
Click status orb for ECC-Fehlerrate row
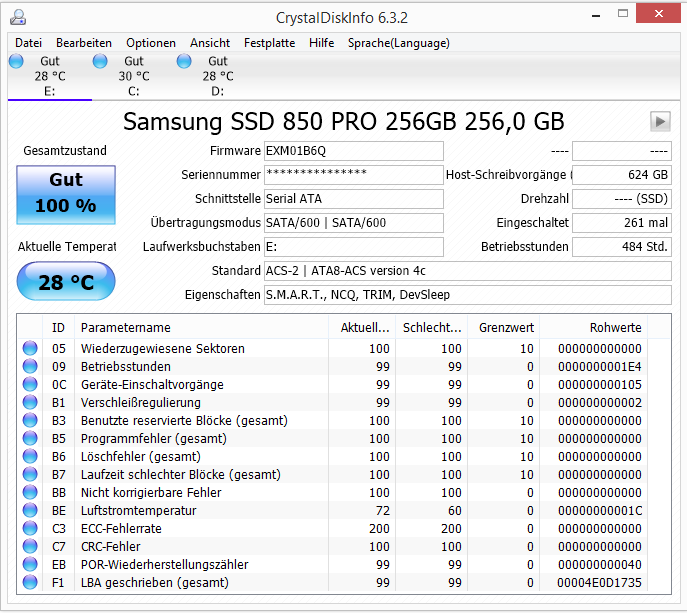[30, 528]
